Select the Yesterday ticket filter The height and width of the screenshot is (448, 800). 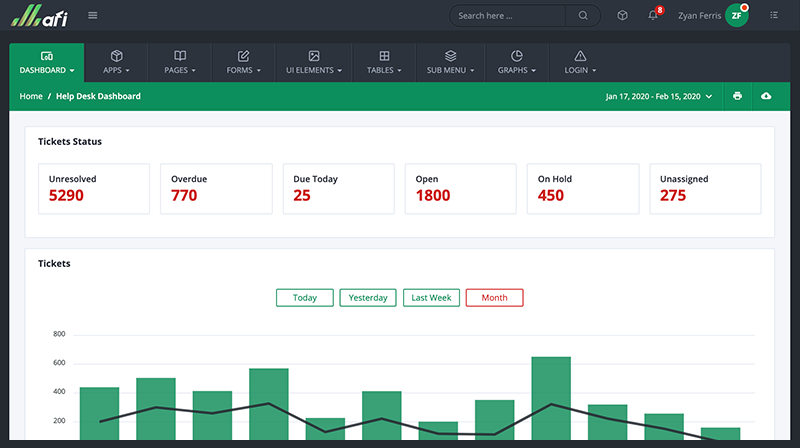(x=368, y=298)
